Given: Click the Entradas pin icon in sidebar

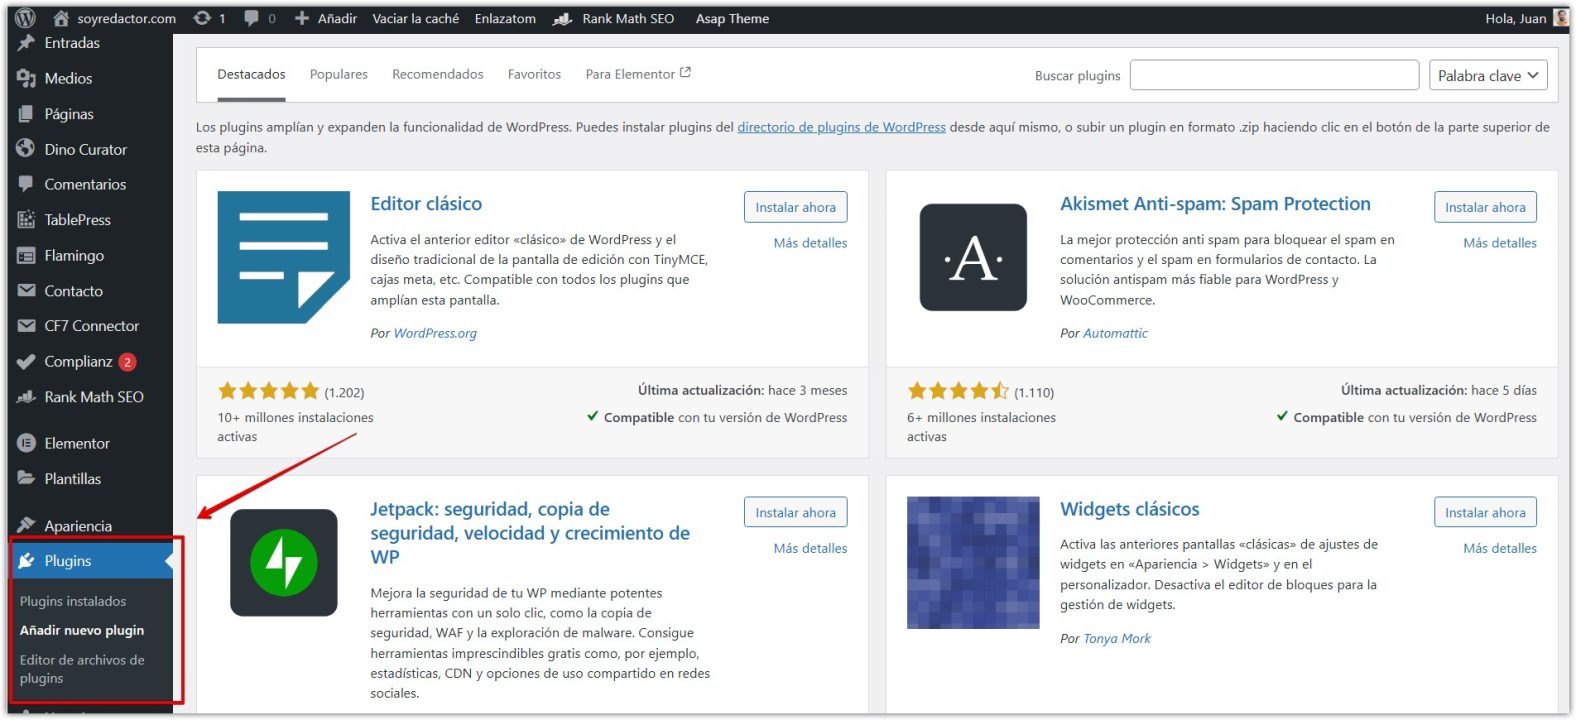Looking at the screenshot, I should click(26, 43).
